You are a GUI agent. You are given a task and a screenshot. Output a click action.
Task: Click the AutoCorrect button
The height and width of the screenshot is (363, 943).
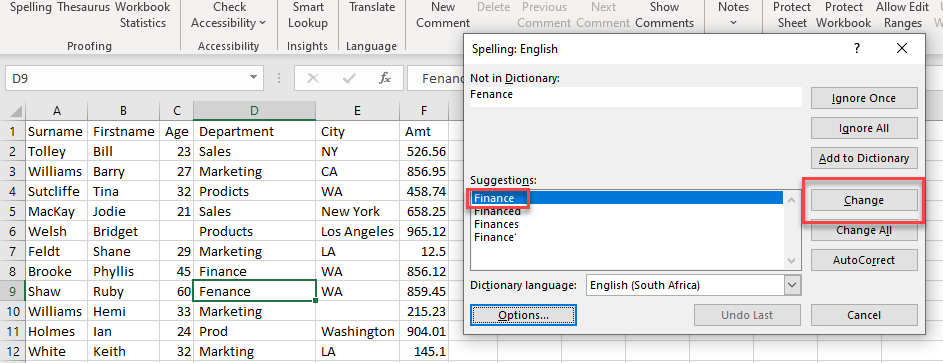[x=864, y=260]
